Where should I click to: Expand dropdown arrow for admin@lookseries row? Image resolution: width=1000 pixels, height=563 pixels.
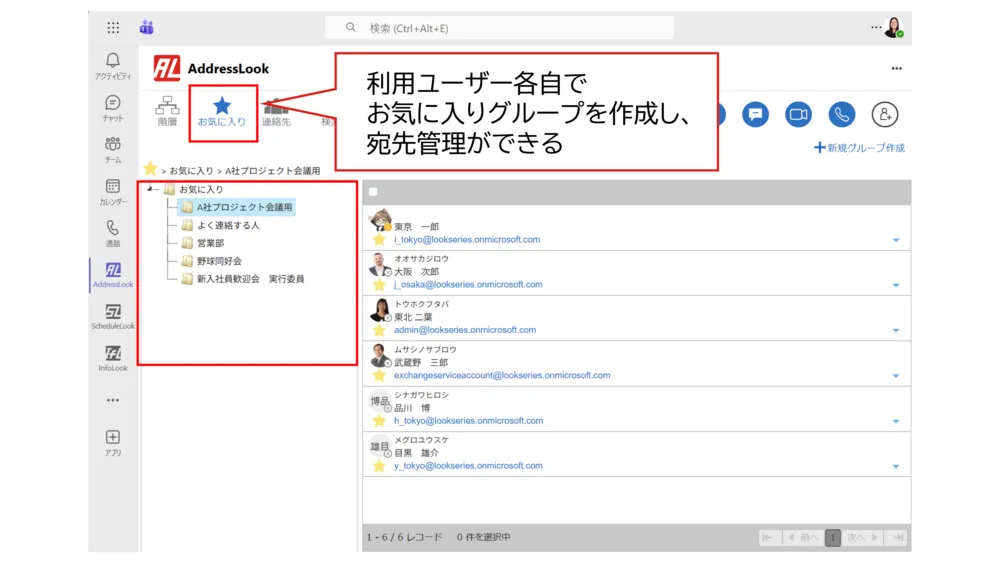point(896,331)
